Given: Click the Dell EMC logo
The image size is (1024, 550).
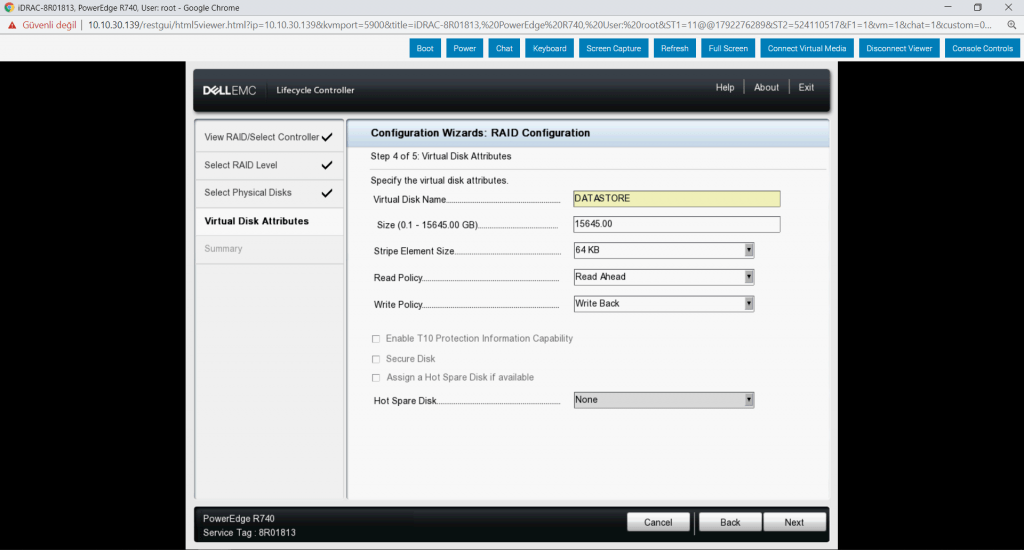Looking at the screenshot, I should (x=230, y=90).
